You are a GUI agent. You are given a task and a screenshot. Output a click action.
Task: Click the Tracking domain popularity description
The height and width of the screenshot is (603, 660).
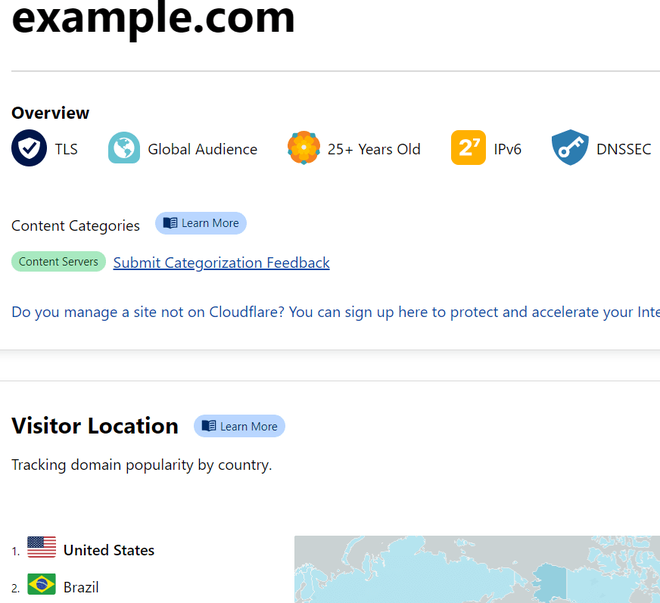coord(142,465)
